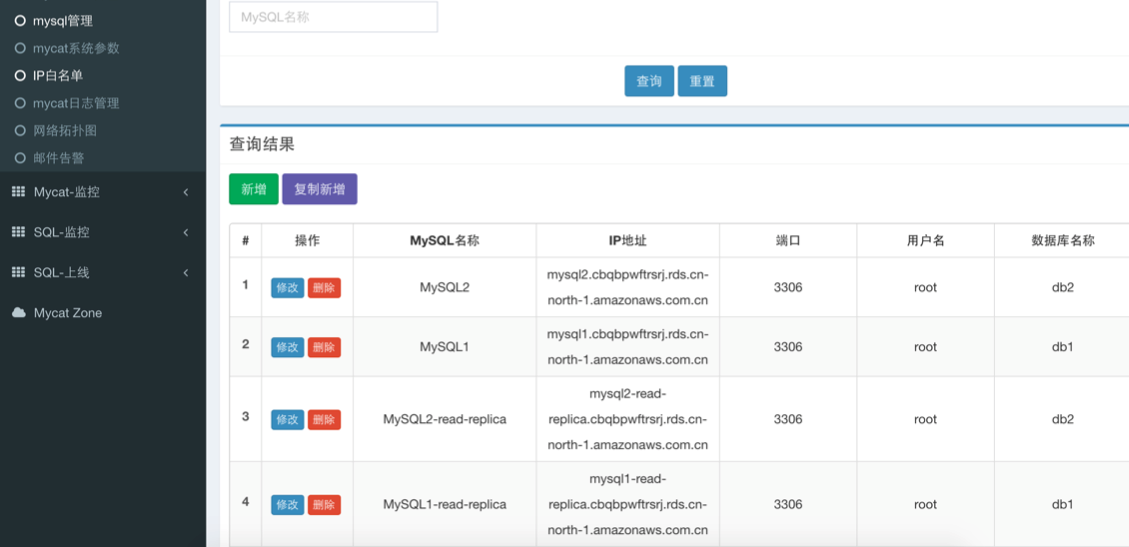Image resolution: width=1129 pixels, height=547 pixels.
Task: Click 修改 in the MySQL2 row
Action: pos(287,288)
